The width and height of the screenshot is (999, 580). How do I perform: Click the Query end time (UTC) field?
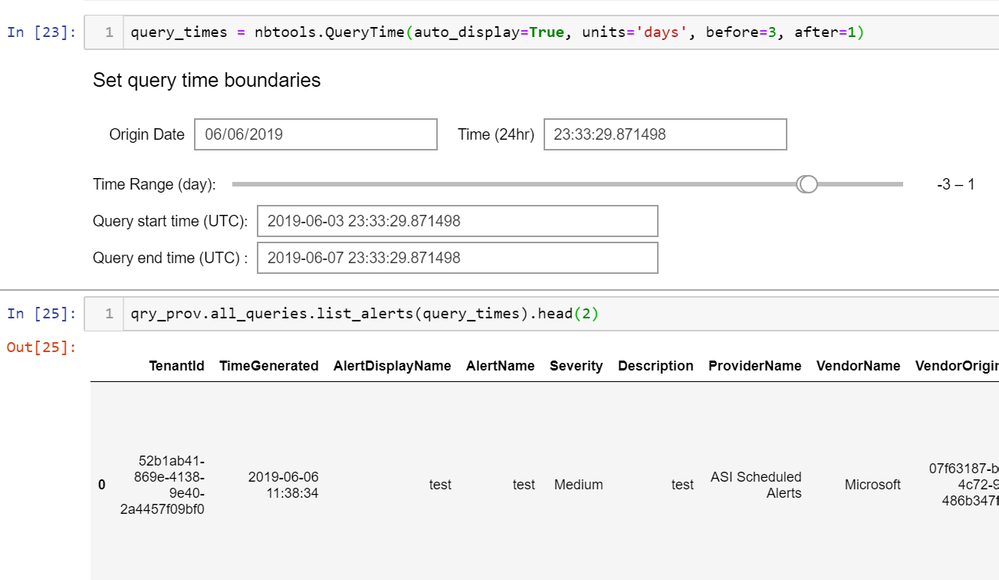tap(457, 258)
